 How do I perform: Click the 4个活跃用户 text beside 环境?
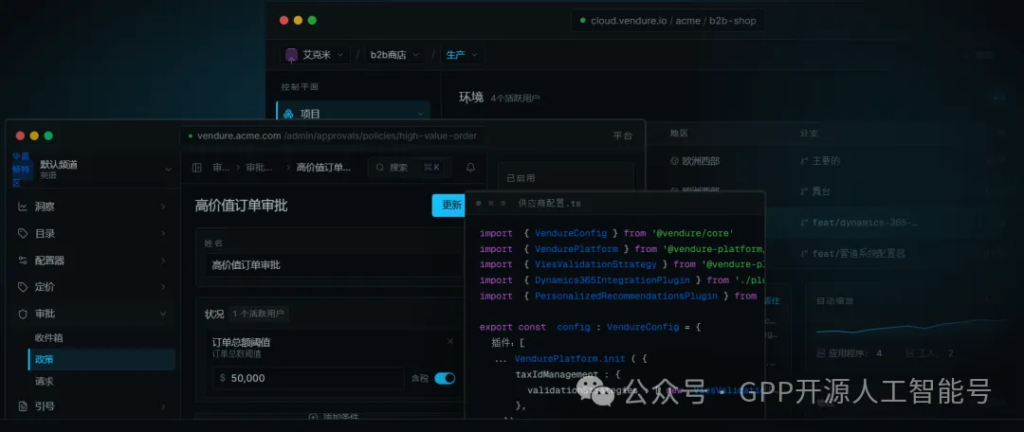pyautogui.click(x=515, y=99)
